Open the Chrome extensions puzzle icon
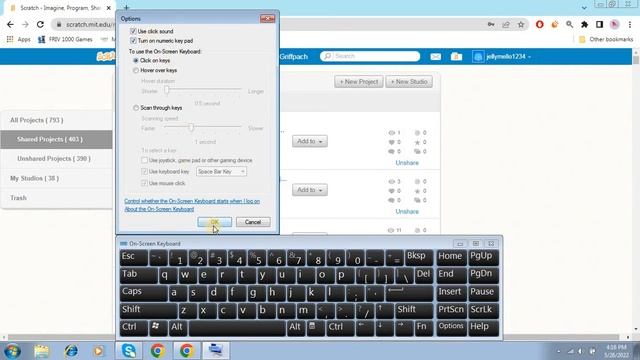The height and width of the screenshot is (360, 640). (x=584, y=24)
